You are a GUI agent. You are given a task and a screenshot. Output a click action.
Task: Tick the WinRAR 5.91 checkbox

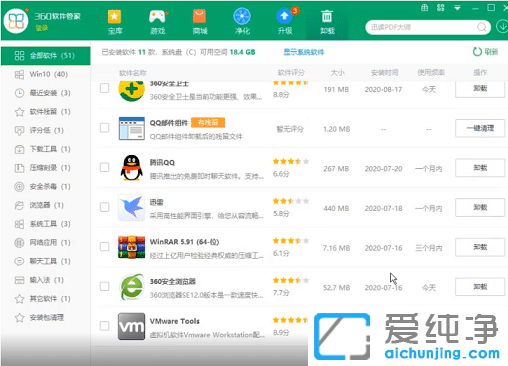click(105, 247)
